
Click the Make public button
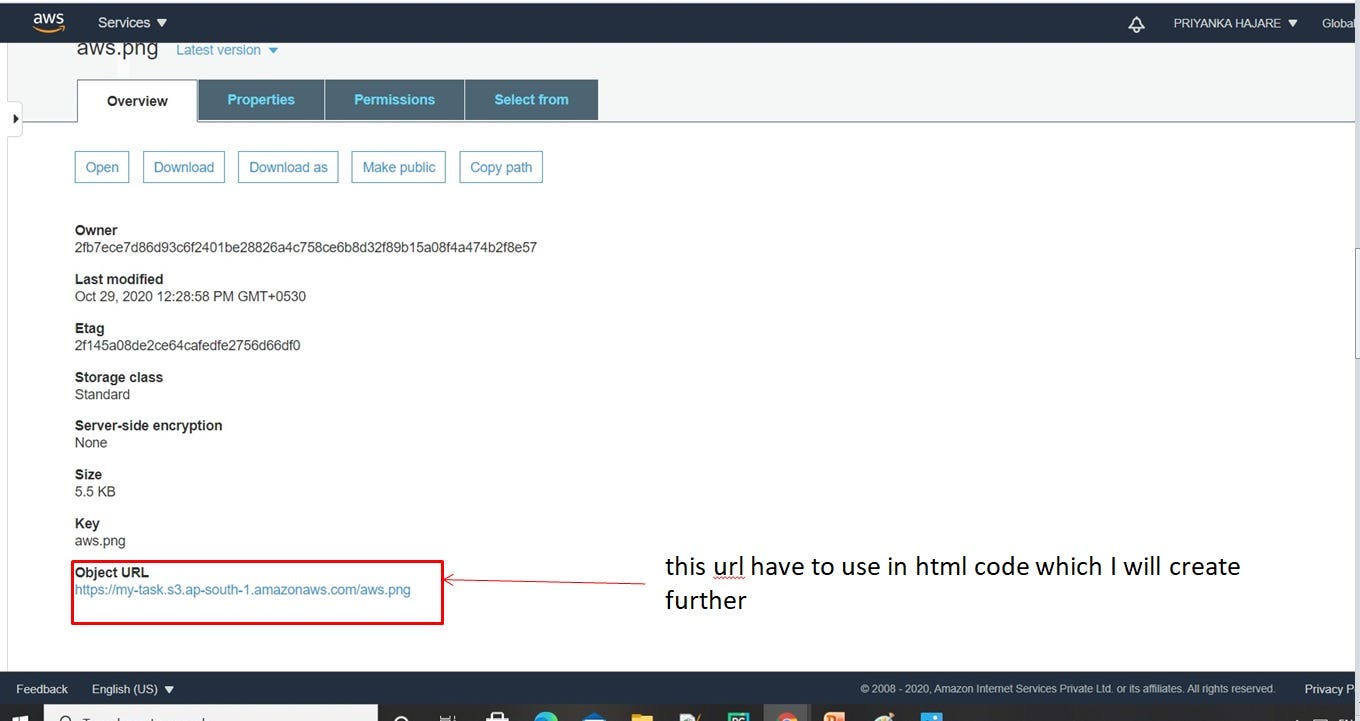399,167
